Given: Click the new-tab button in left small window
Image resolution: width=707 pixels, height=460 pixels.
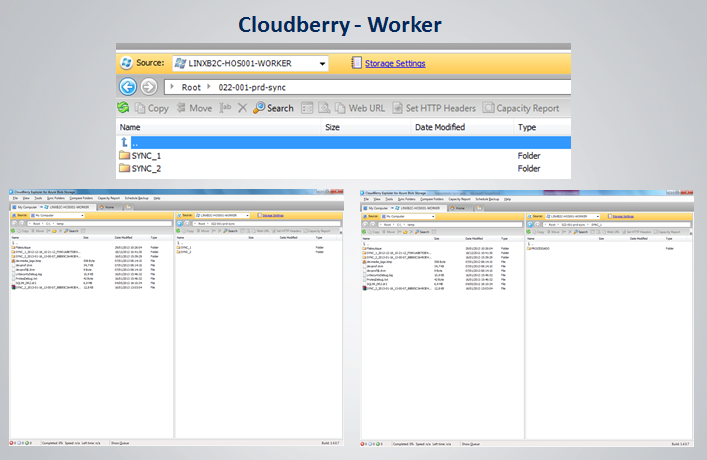Looking at the screenshot, I should pyautogui.click(x=129, y=207).
